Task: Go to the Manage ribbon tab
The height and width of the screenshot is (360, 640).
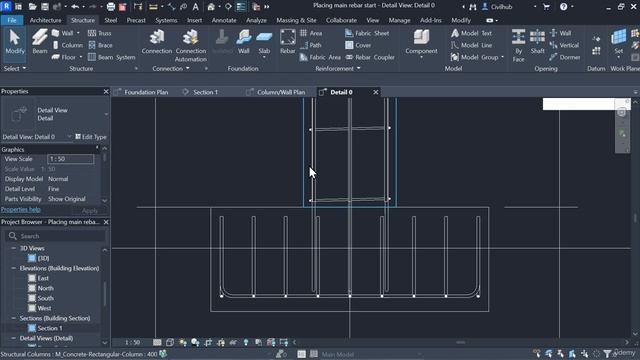Action: click(x=399, y=20)
